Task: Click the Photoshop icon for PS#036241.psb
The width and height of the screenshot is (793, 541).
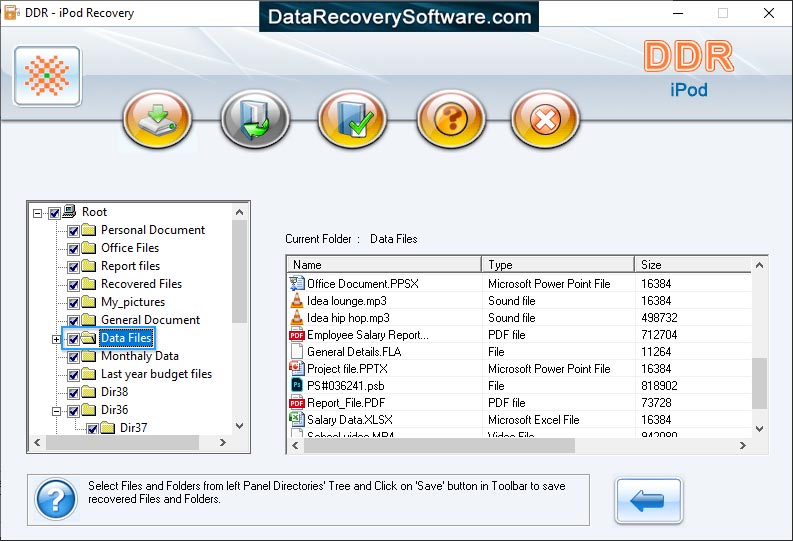Action: pyautogui.click(x=297, y=385)
